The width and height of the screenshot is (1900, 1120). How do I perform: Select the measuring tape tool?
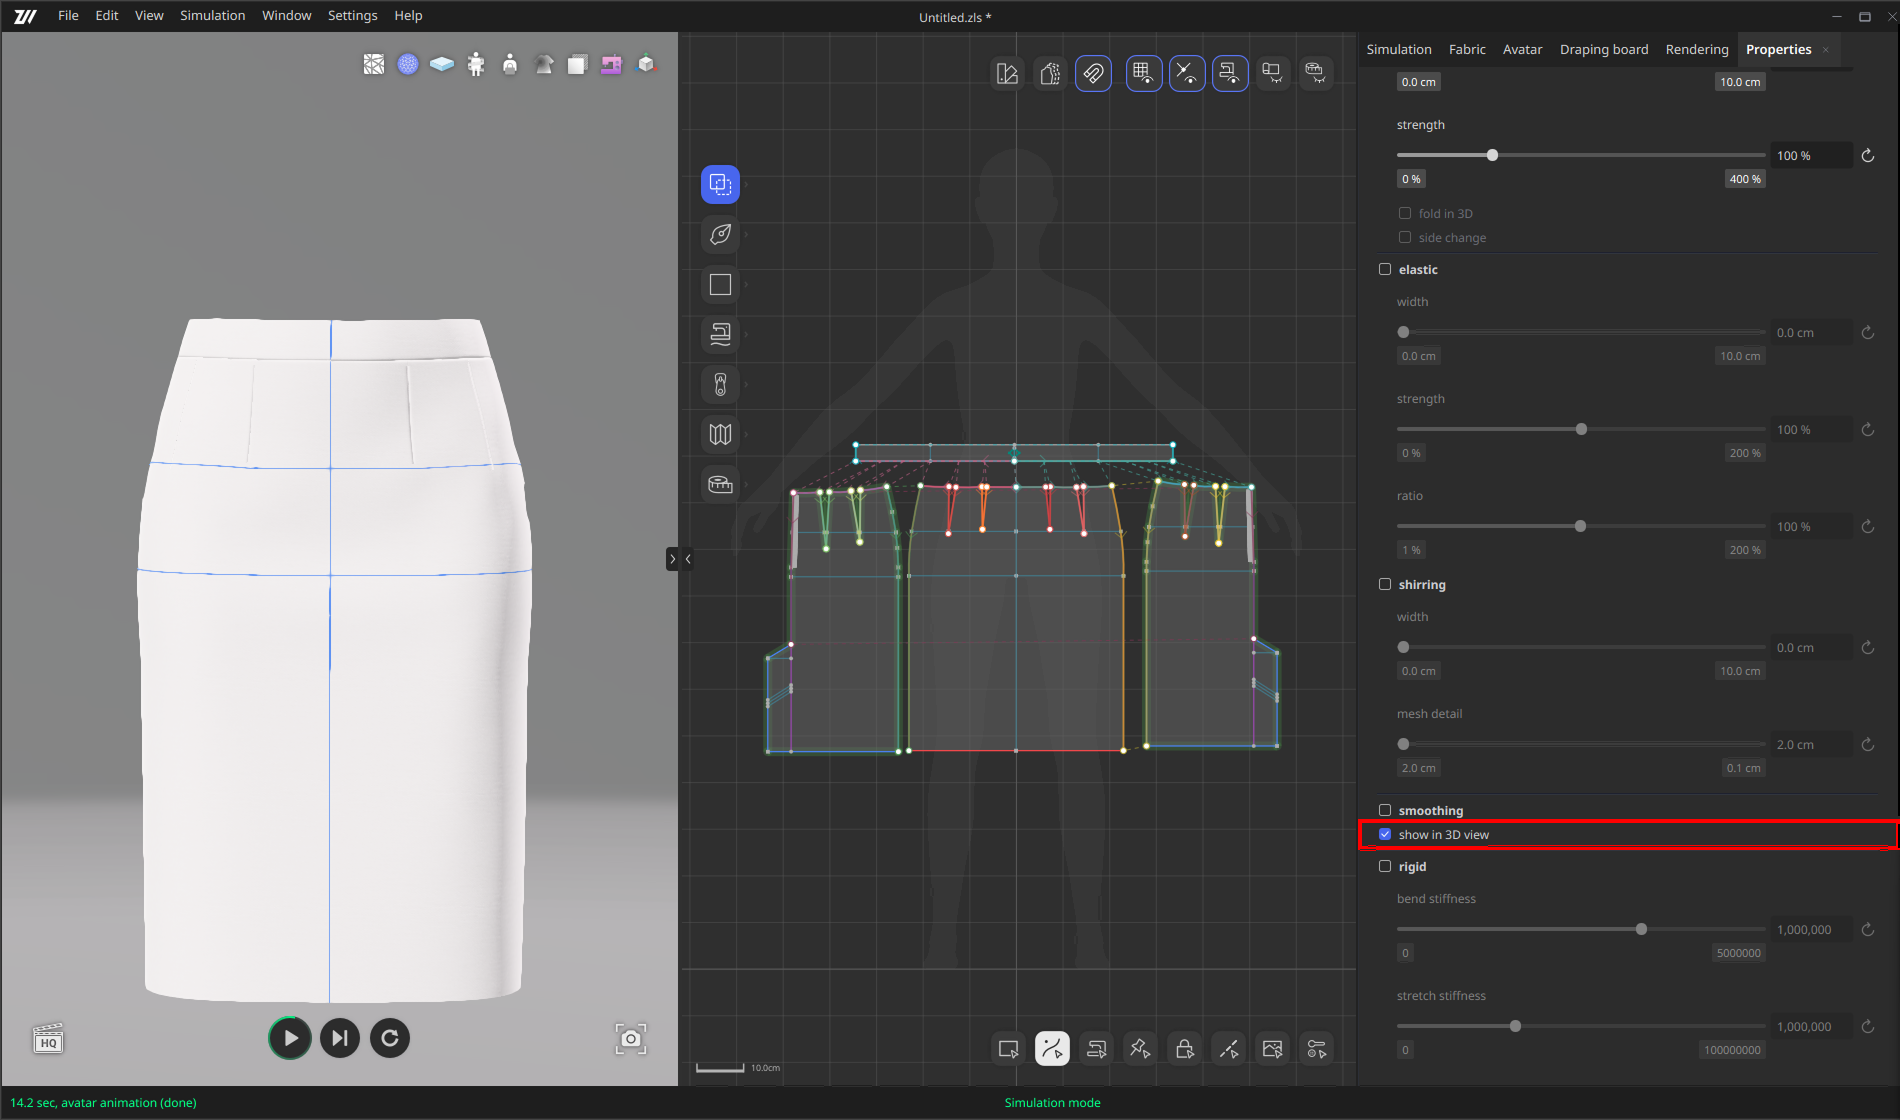[720, 485]
